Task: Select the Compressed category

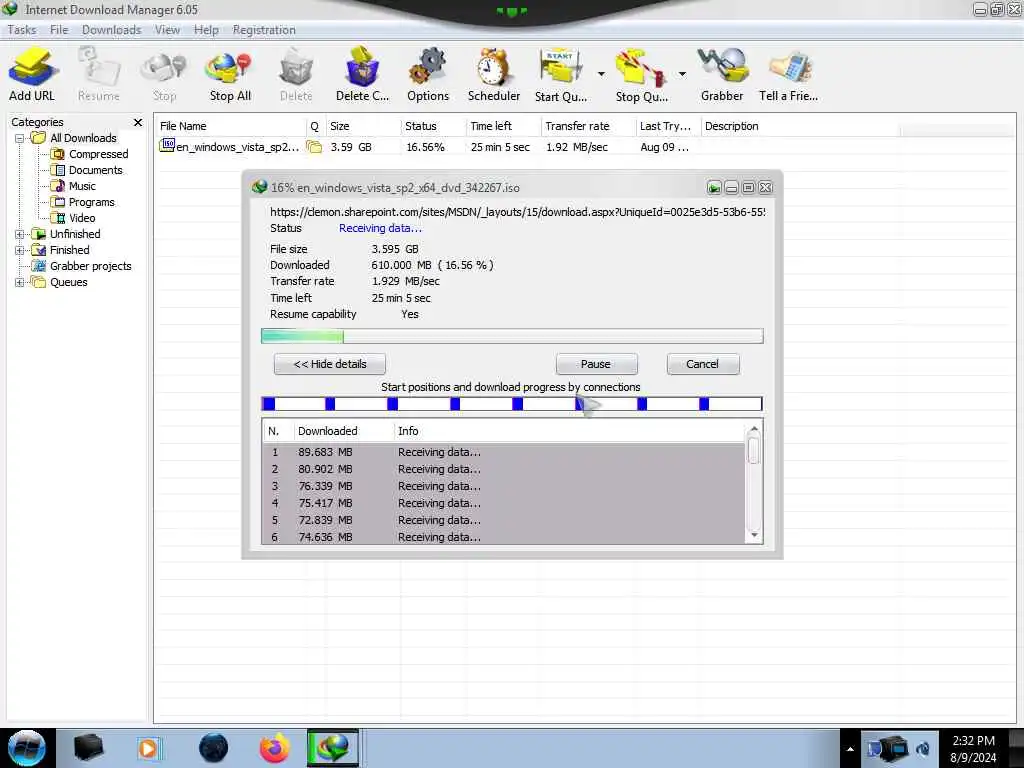Action: point(90,154)
